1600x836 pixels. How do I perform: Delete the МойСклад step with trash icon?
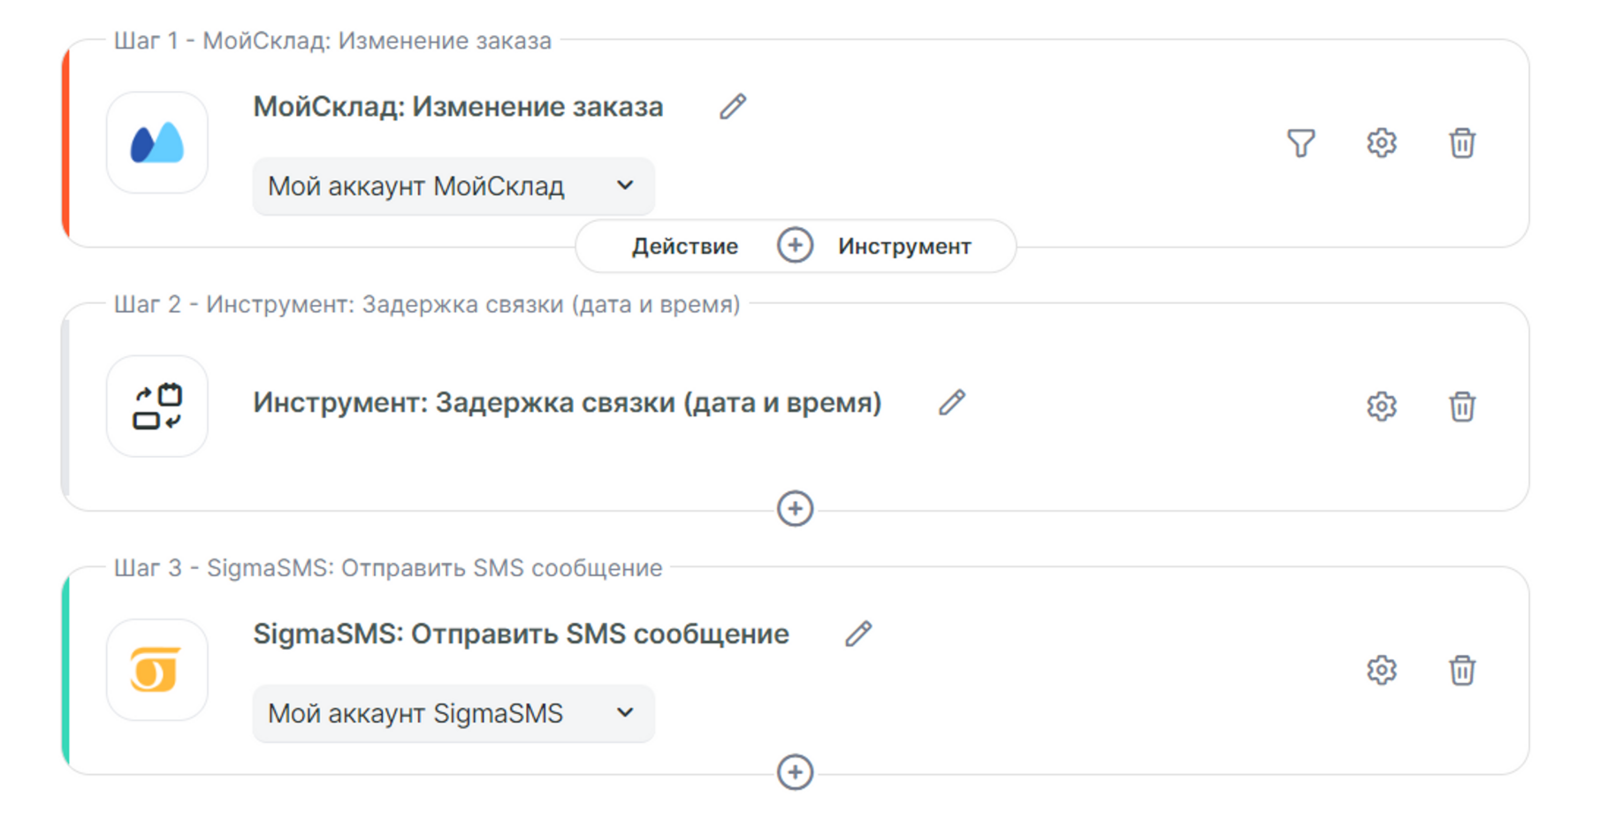[x=1461, y=143]
